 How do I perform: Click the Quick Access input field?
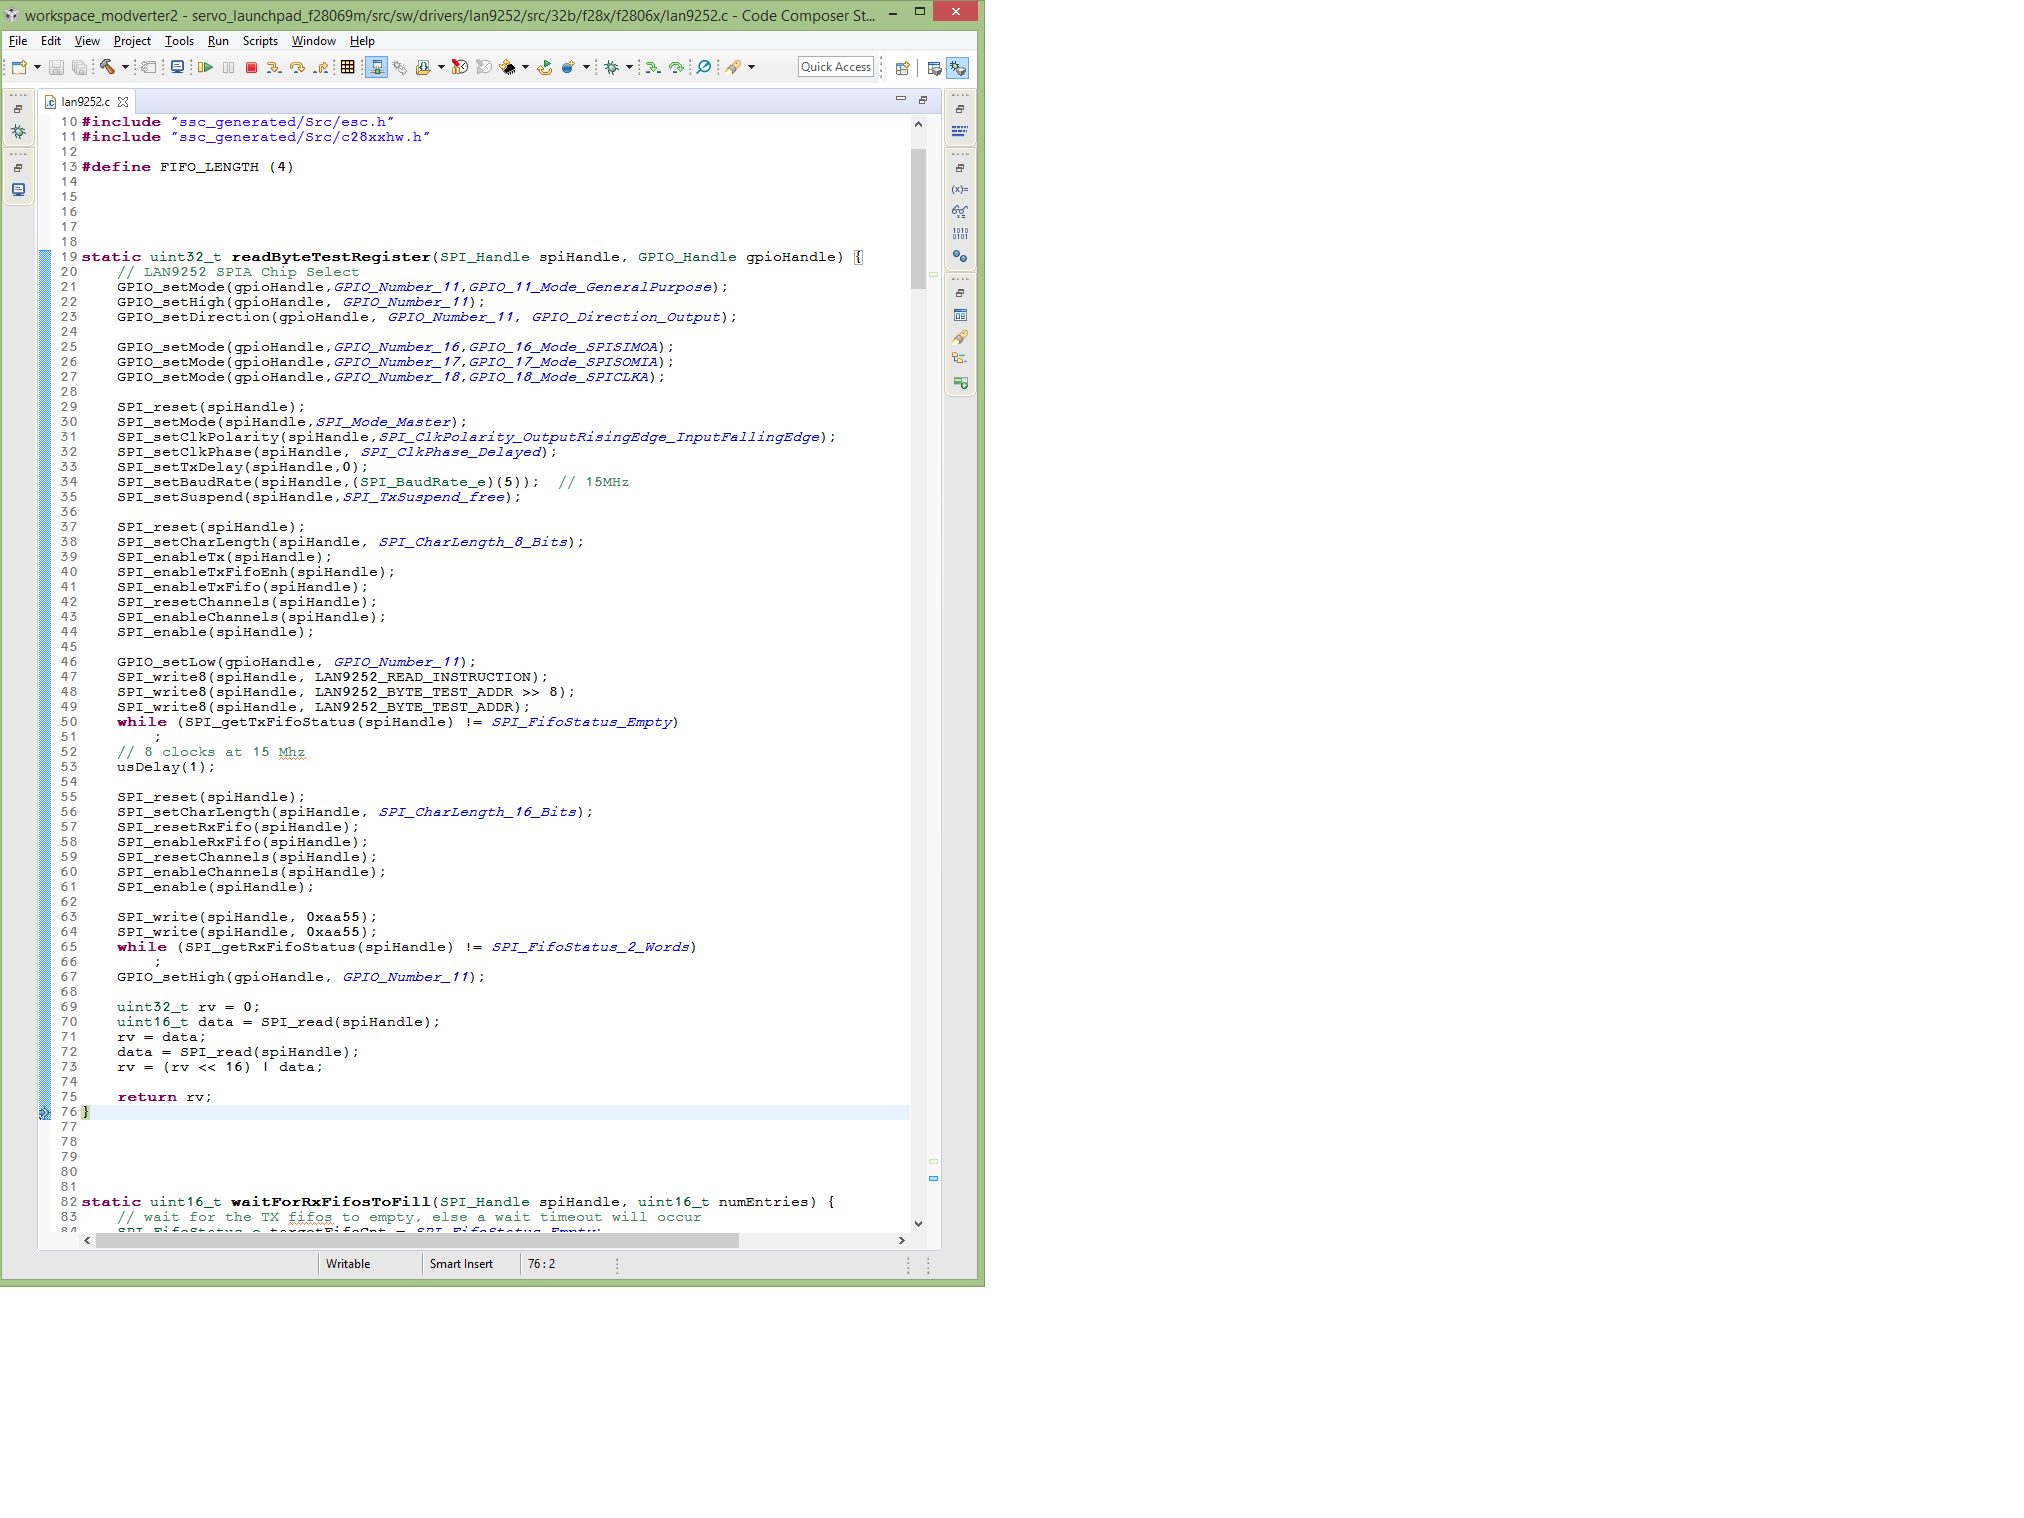(836, 67)
